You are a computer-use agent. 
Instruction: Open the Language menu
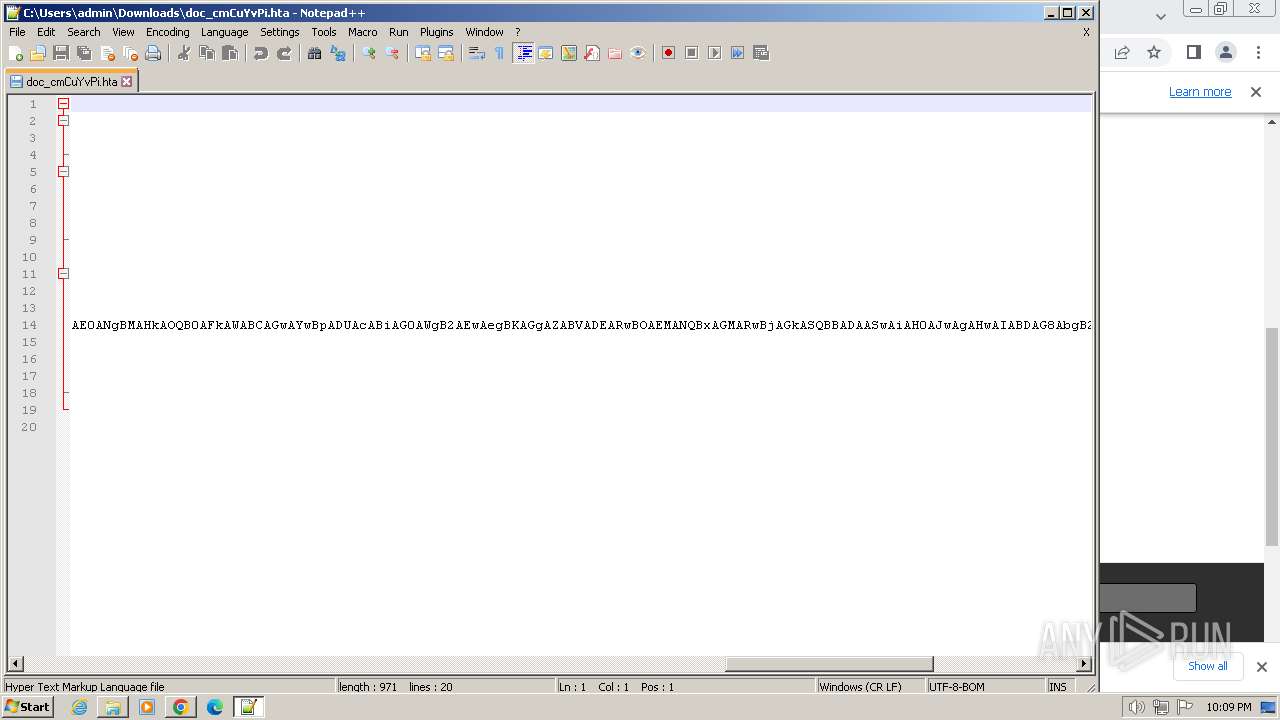point(224,32)
